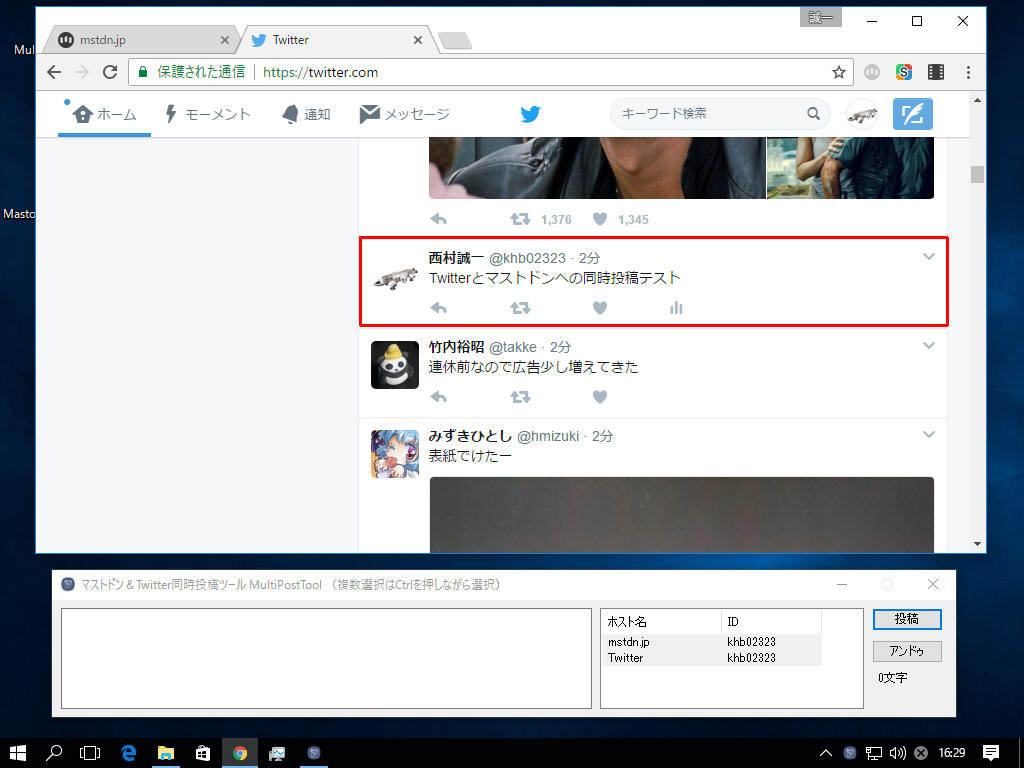Open the Chrome three-dot menu
The height and width of the screenshot is (768, 1024).
pyautogui.click(x=968, y=72)
